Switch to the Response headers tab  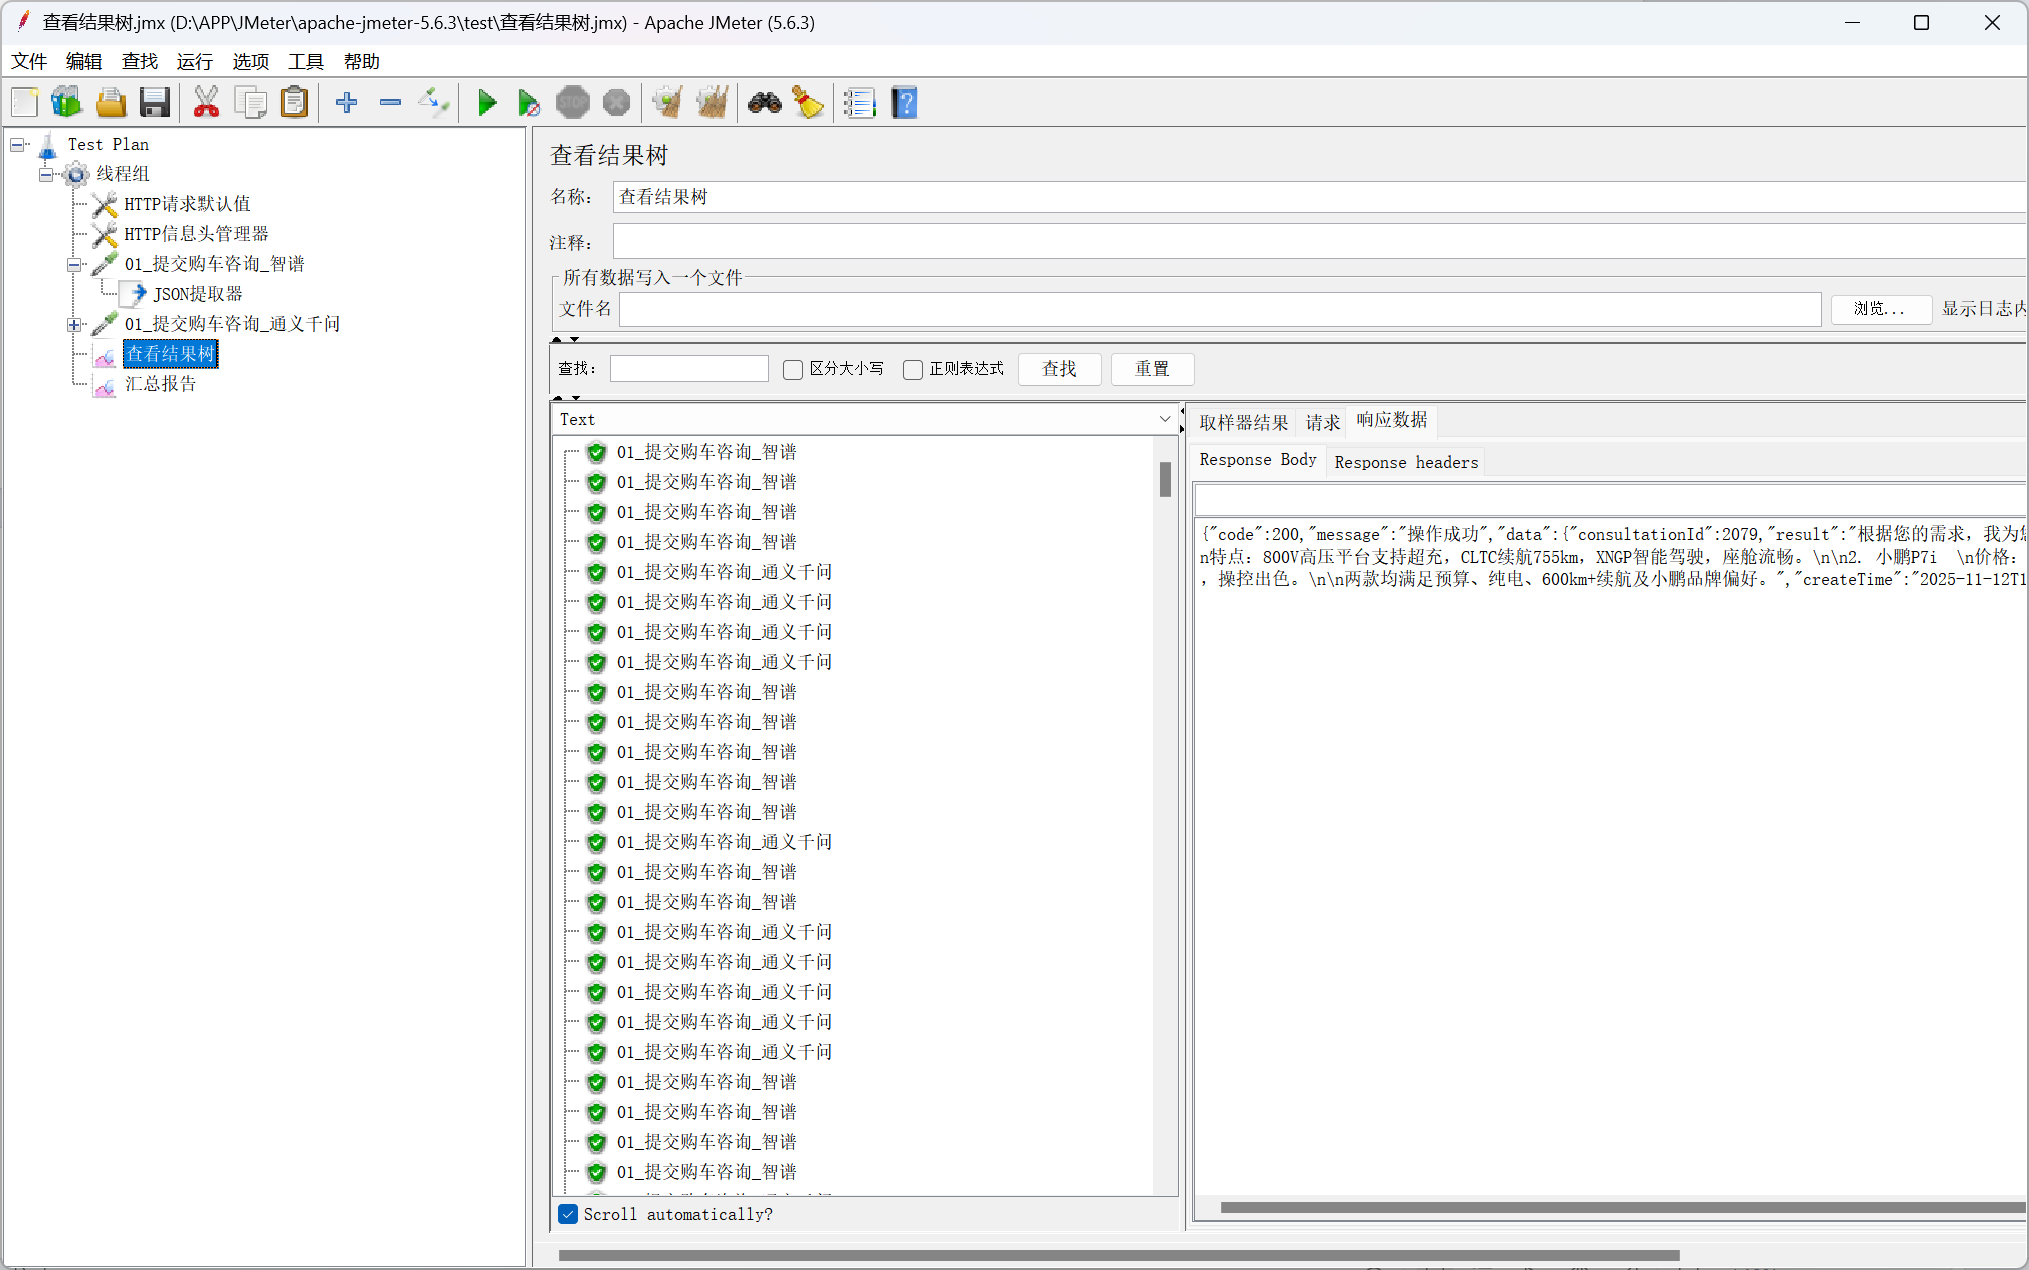(x=1406, y=462)
